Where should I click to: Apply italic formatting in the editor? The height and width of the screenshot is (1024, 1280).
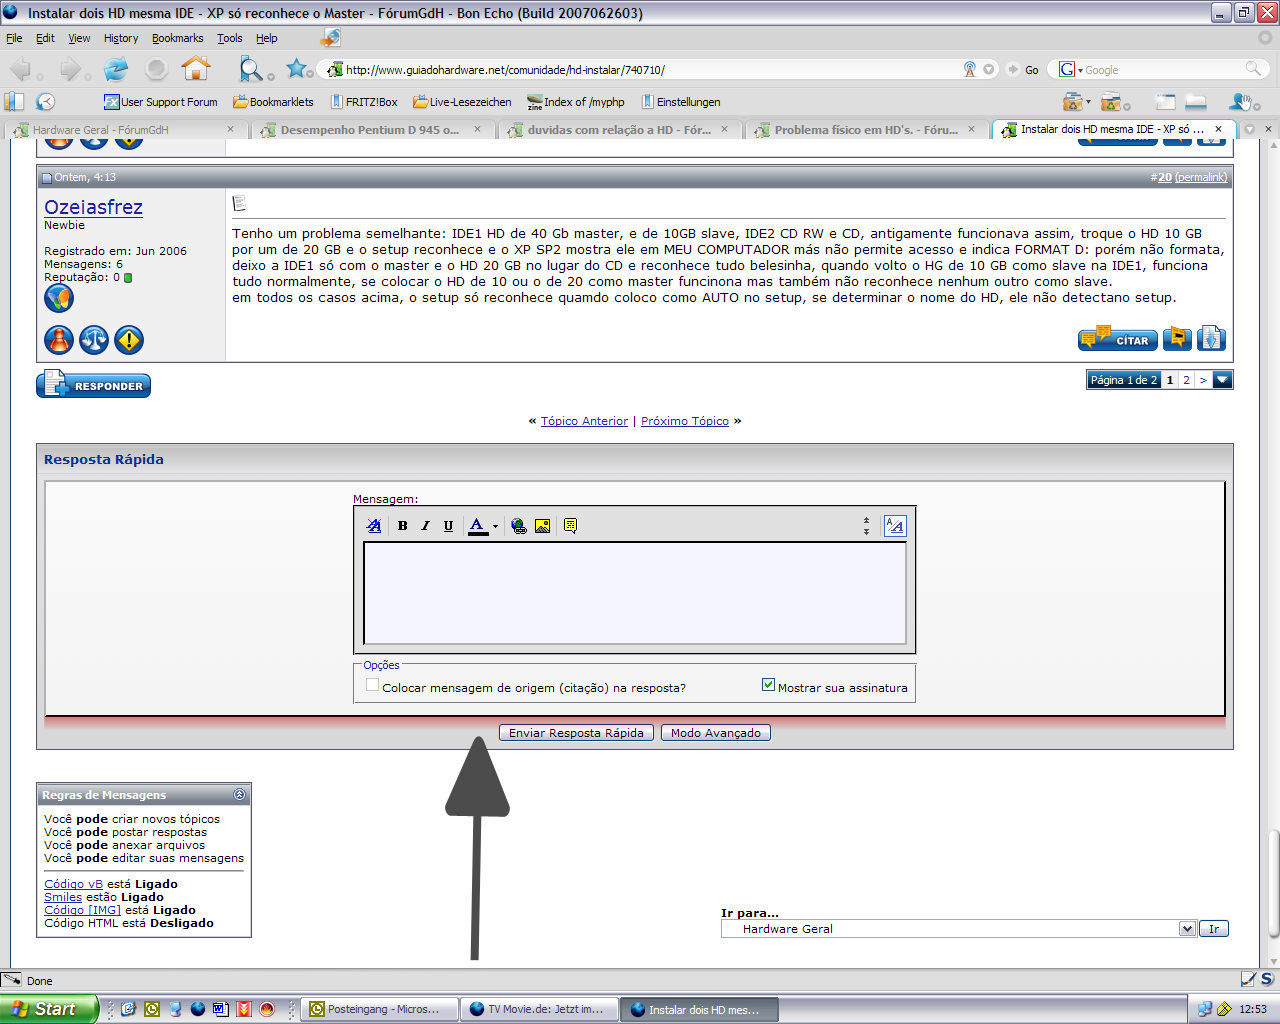[x=425, y=526]
